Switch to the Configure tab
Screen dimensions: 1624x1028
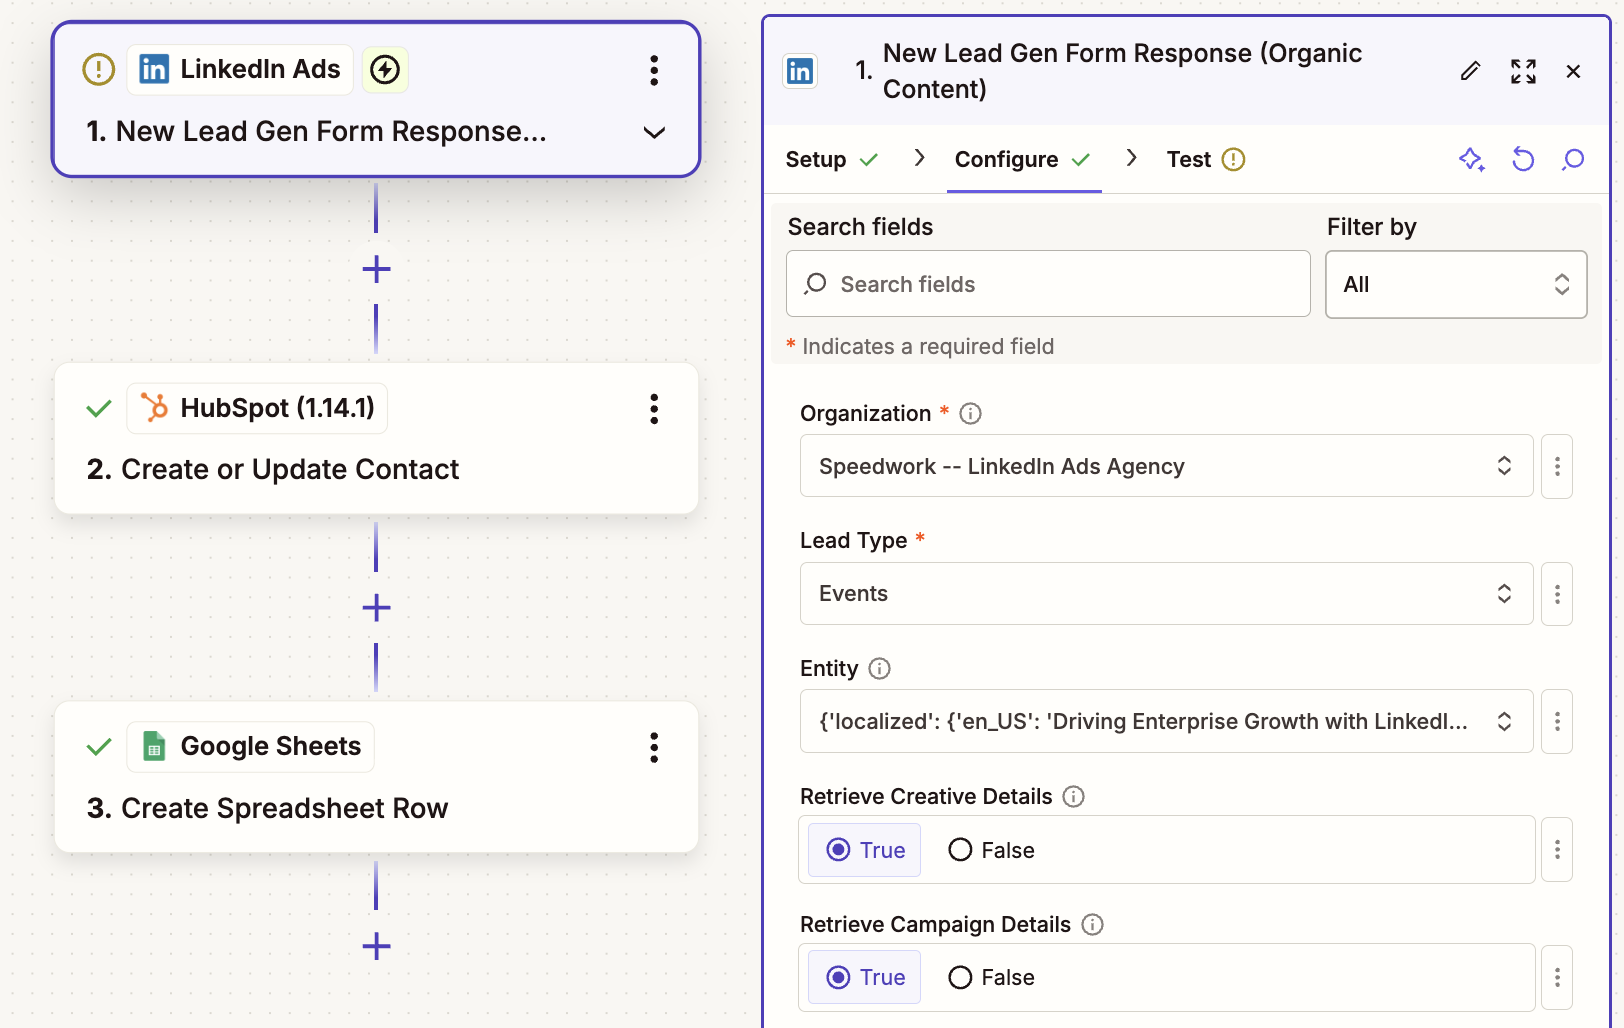pos(1022,159)
